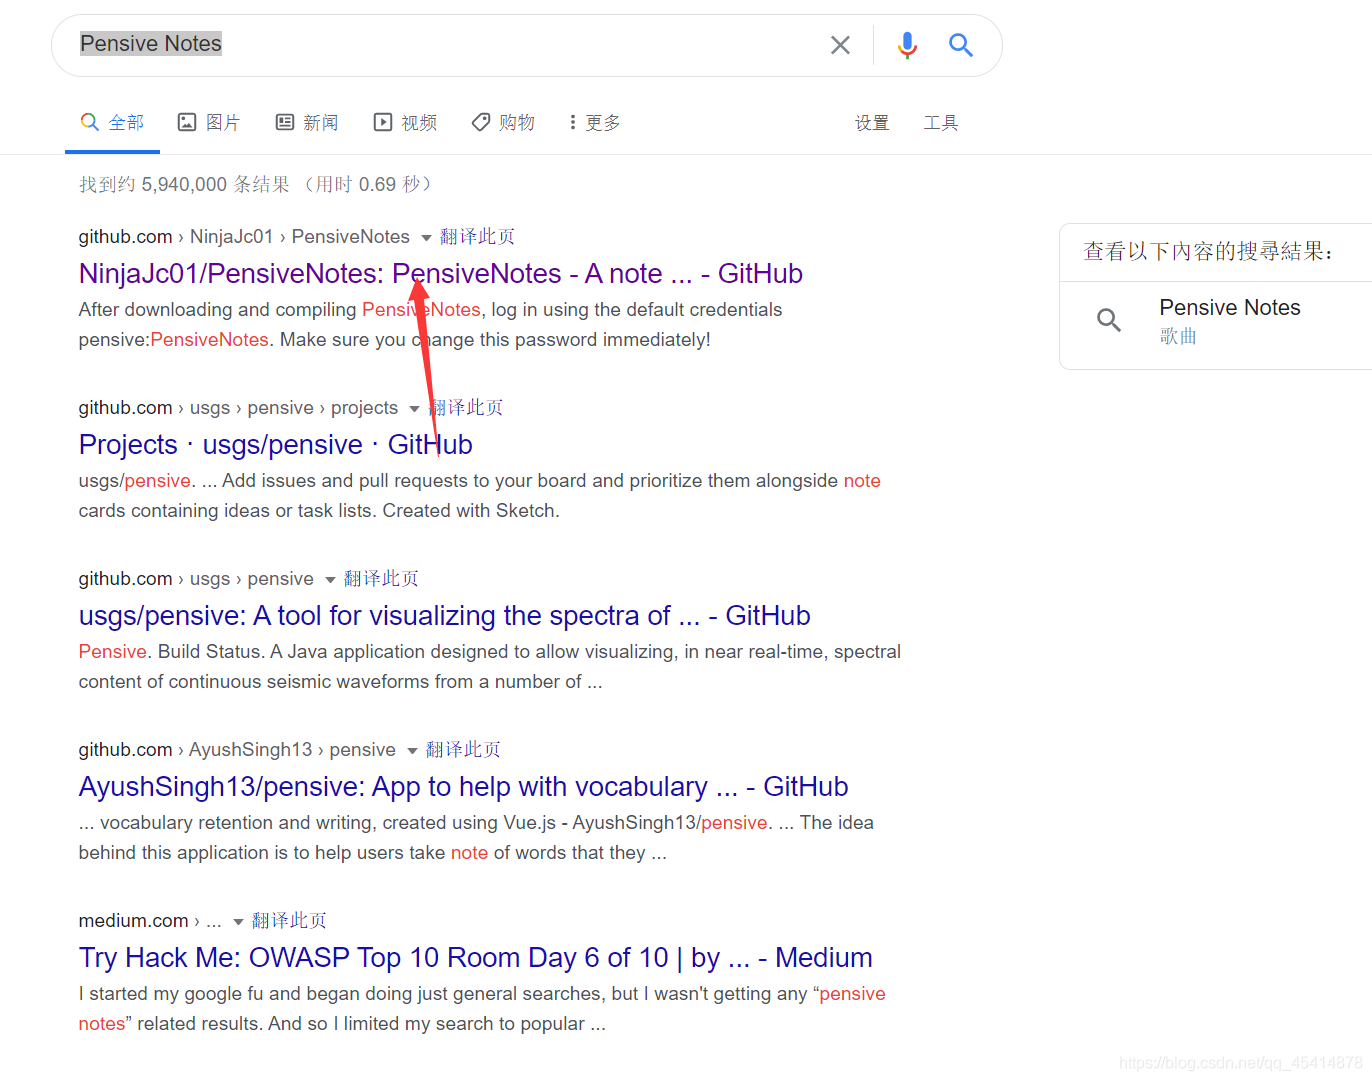Screen dimensions: 1372x1081
Task: Open AyushSingh13/pensive vocabulary app result
Action: (464, 787)
